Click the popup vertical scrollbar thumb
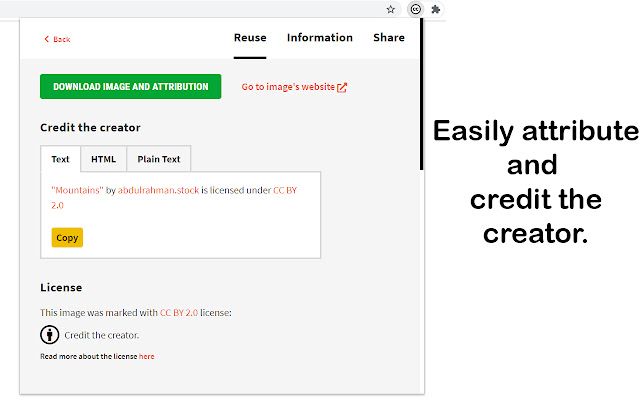The height and width of the screenshot is (400, 640). (422, 94)
